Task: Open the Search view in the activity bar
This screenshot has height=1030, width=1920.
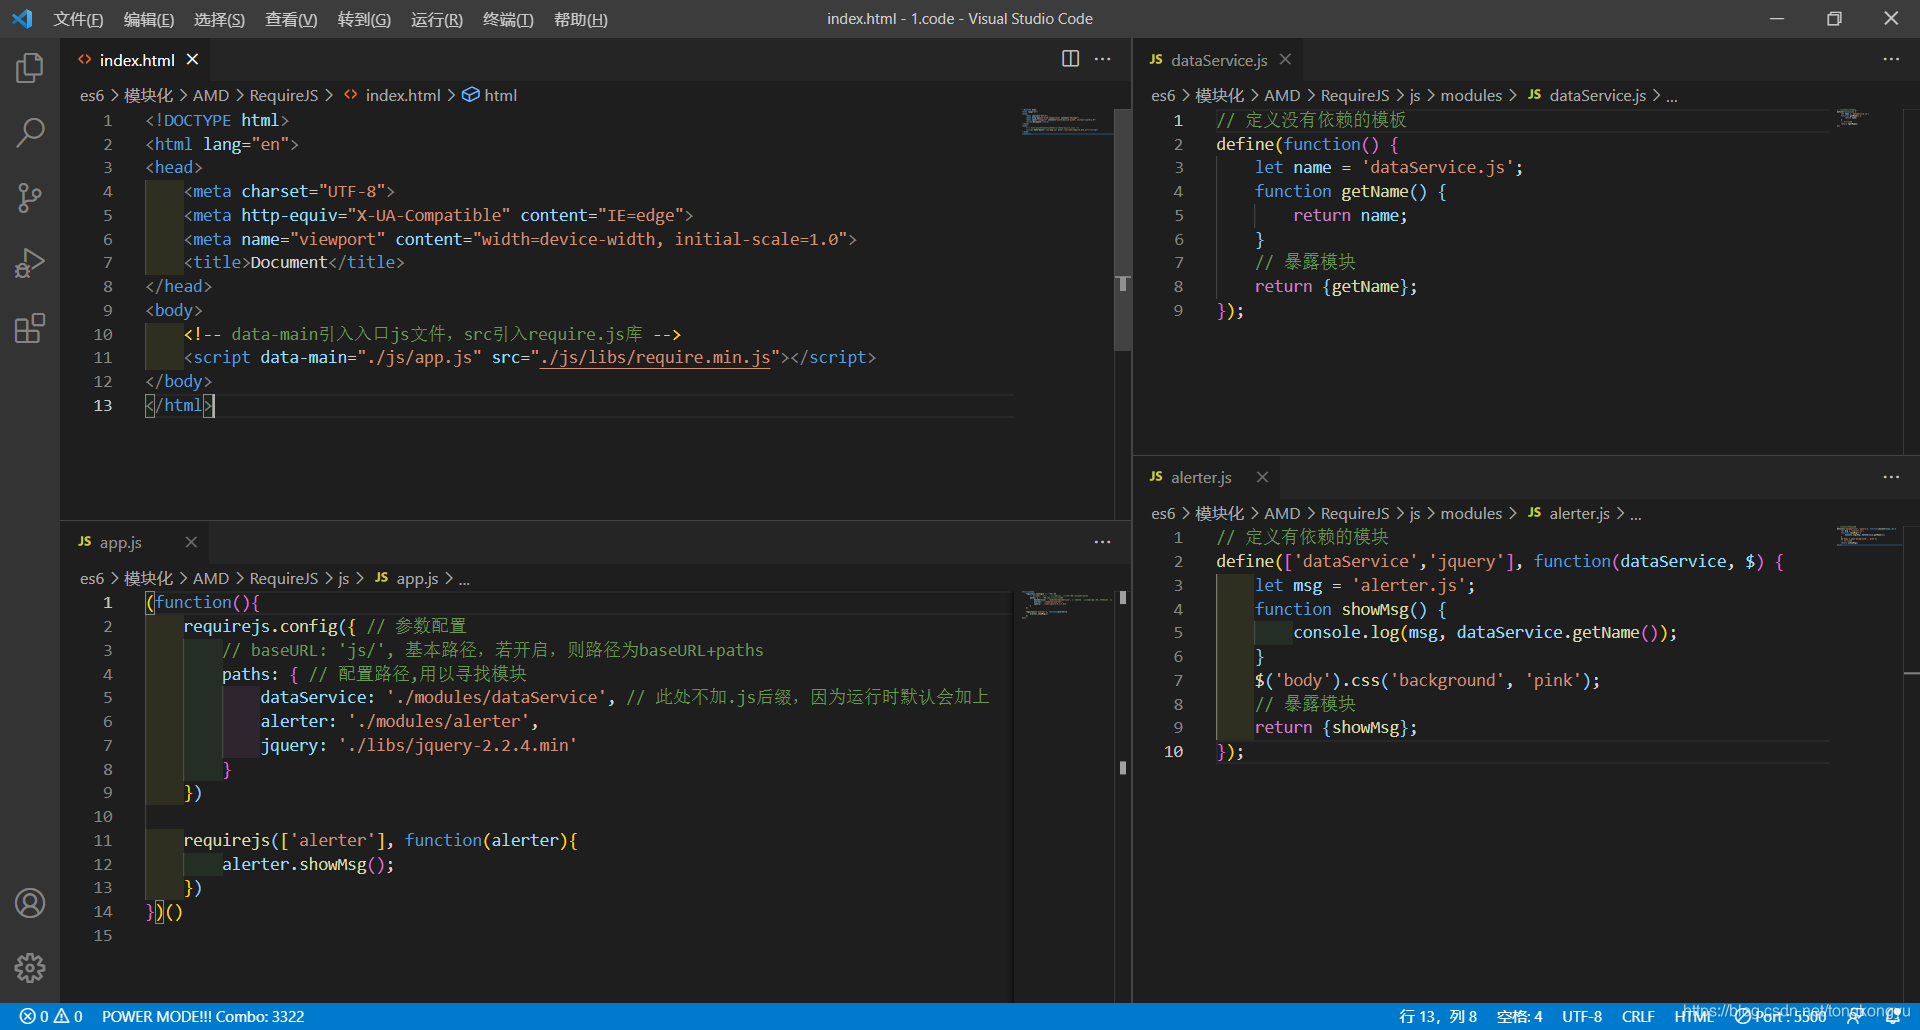Action: tap(30, 132)
